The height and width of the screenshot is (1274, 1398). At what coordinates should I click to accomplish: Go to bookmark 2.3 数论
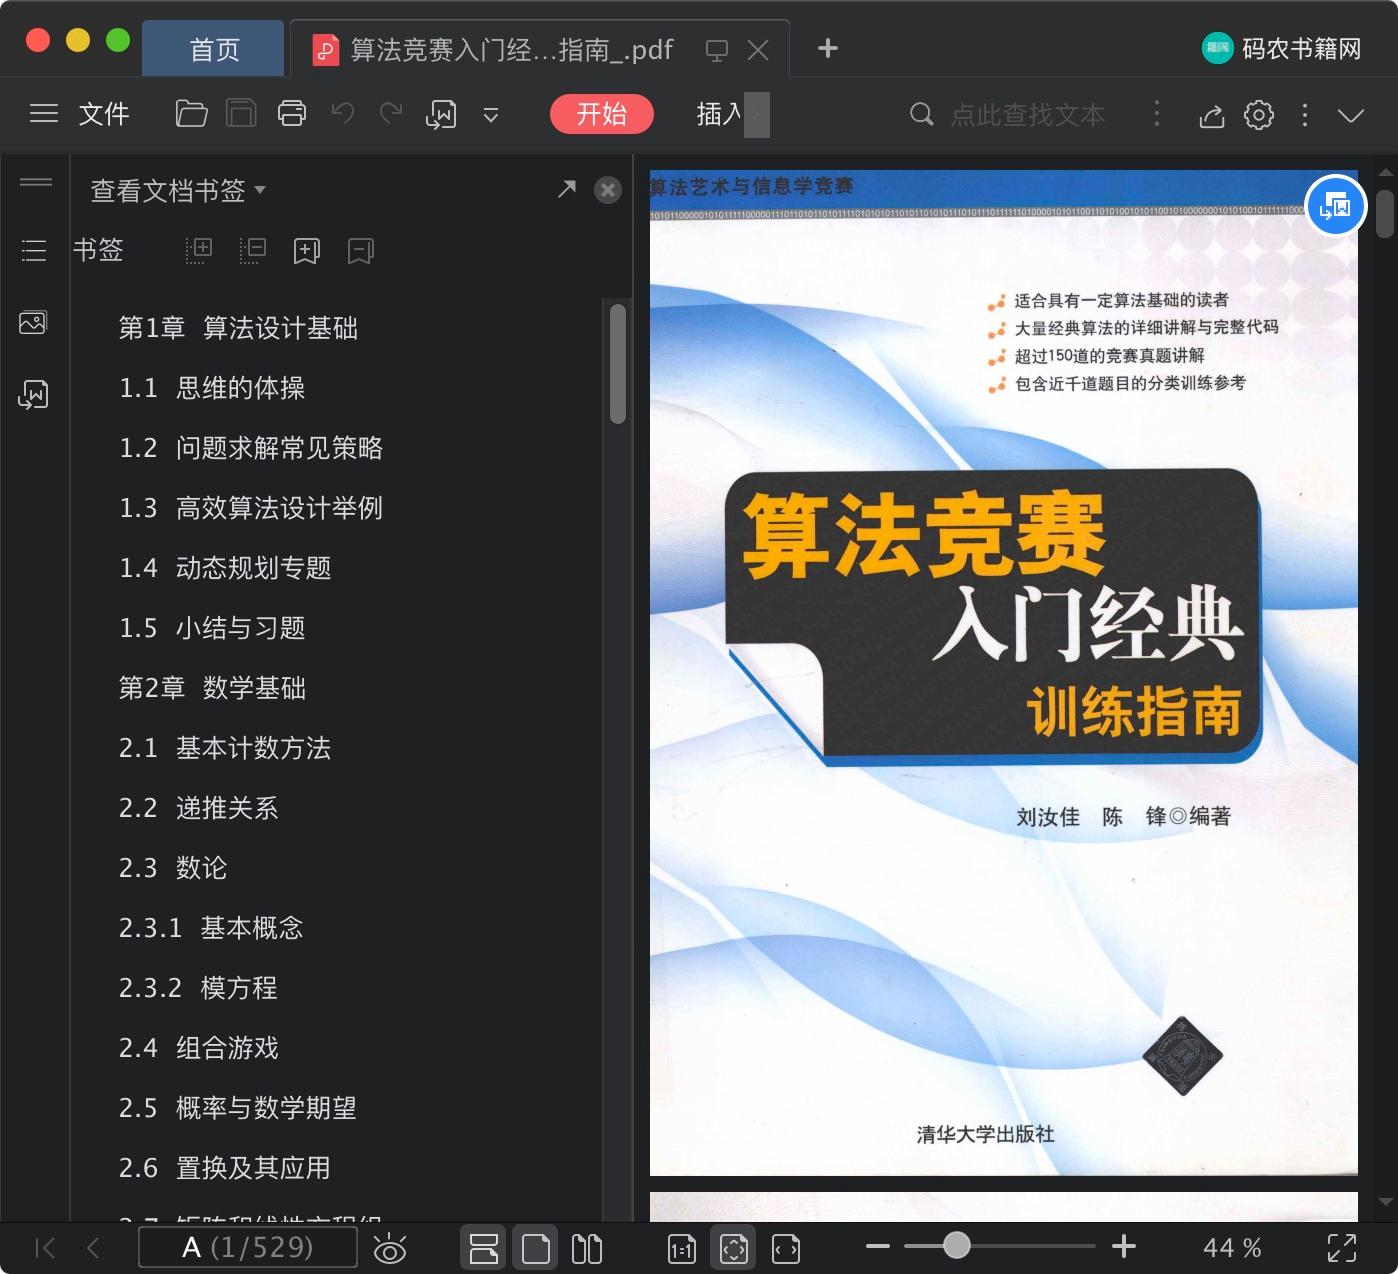(x=173, y=868)
